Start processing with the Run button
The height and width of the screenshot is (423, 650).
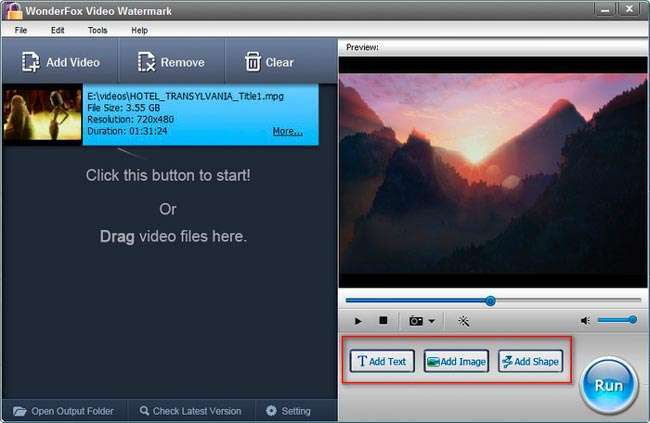click(609, 386)
